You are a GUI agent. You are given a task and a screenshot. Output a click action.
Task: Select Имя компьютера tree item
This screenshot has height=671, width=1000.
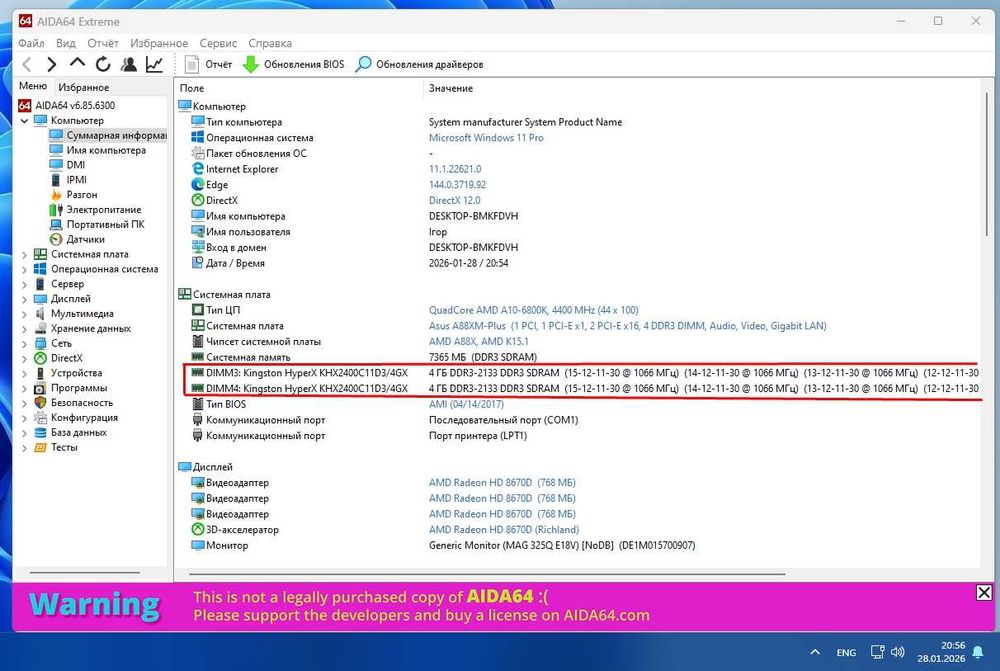98,150
